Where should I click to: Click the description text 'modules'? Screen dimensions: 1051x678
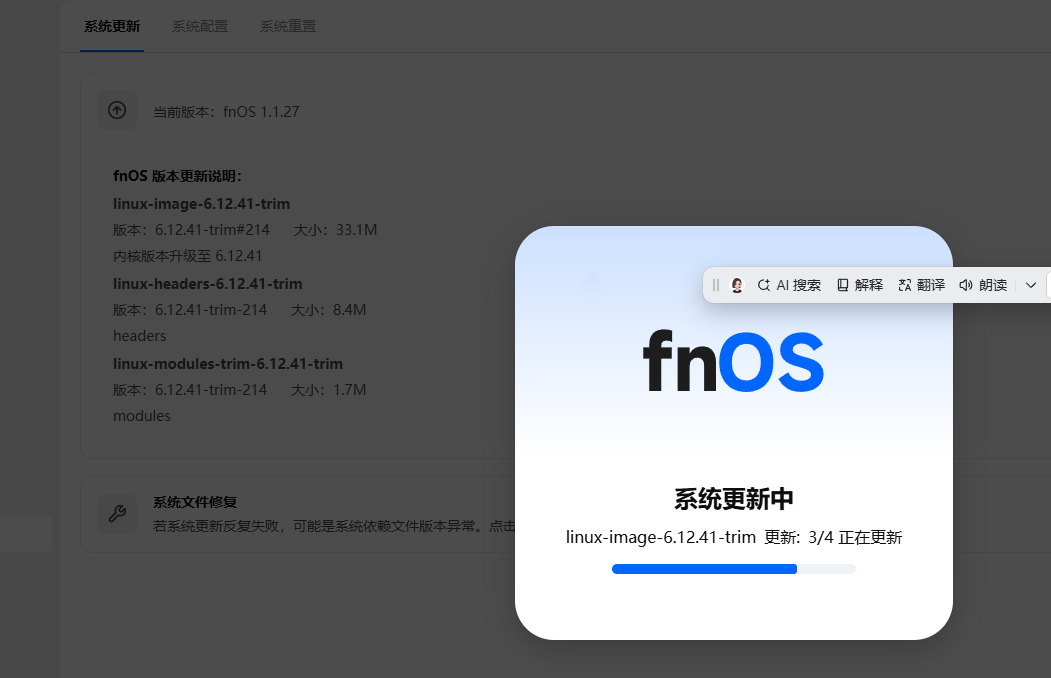coord(142,415)
